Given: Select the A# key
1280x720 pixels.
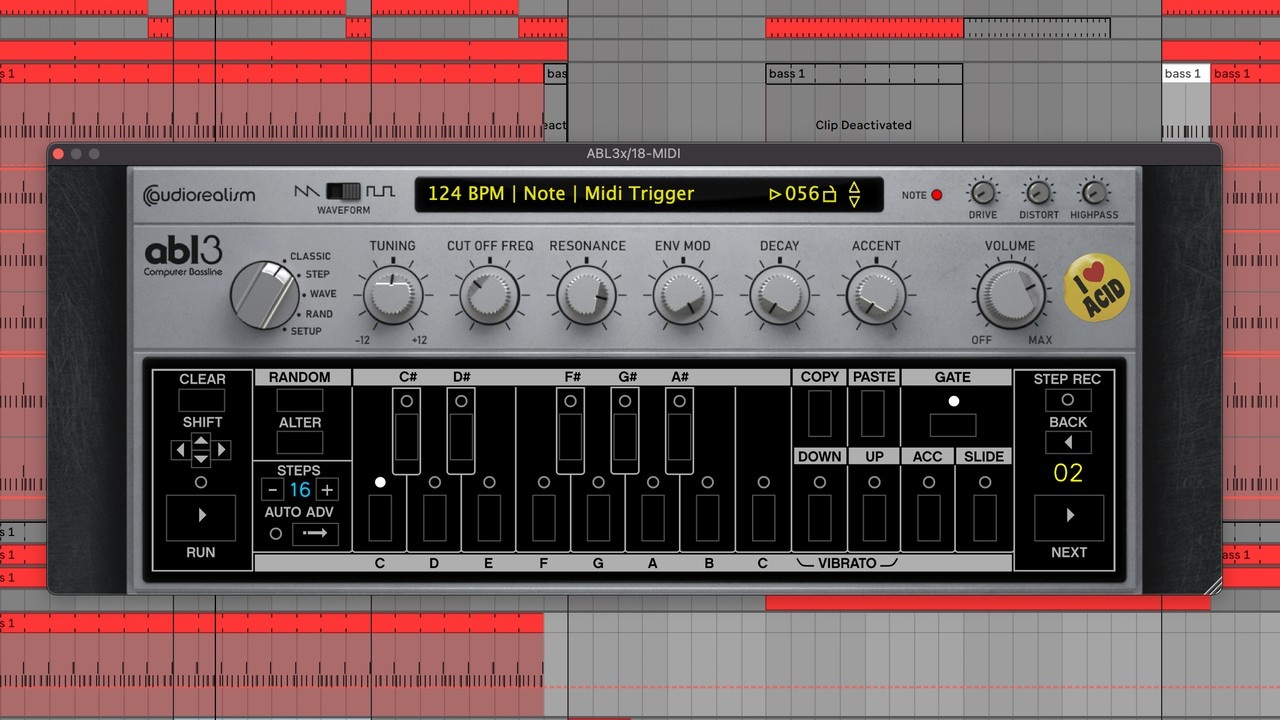Looking at the screenshot, I should click(680, 435).
